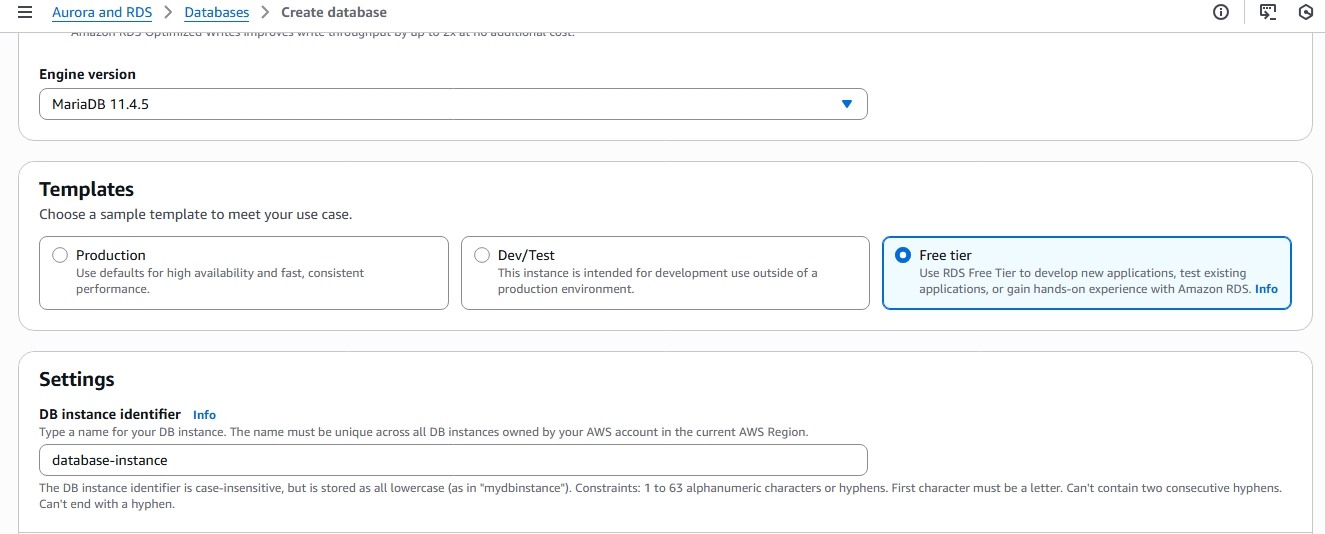Image resolution: width=1325 pixels, height=534 pixels.
Task: Select the Dev/Test template radio button
Action: (482, 255)
